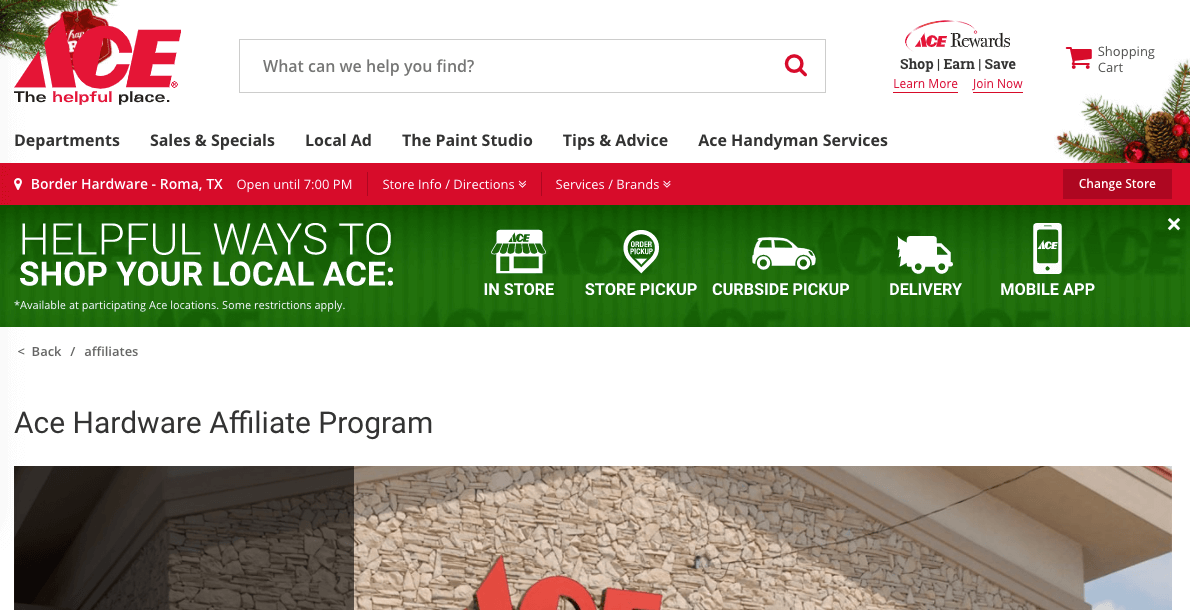
Task: Open the Learn More rewards link
Action: point(925,83)
